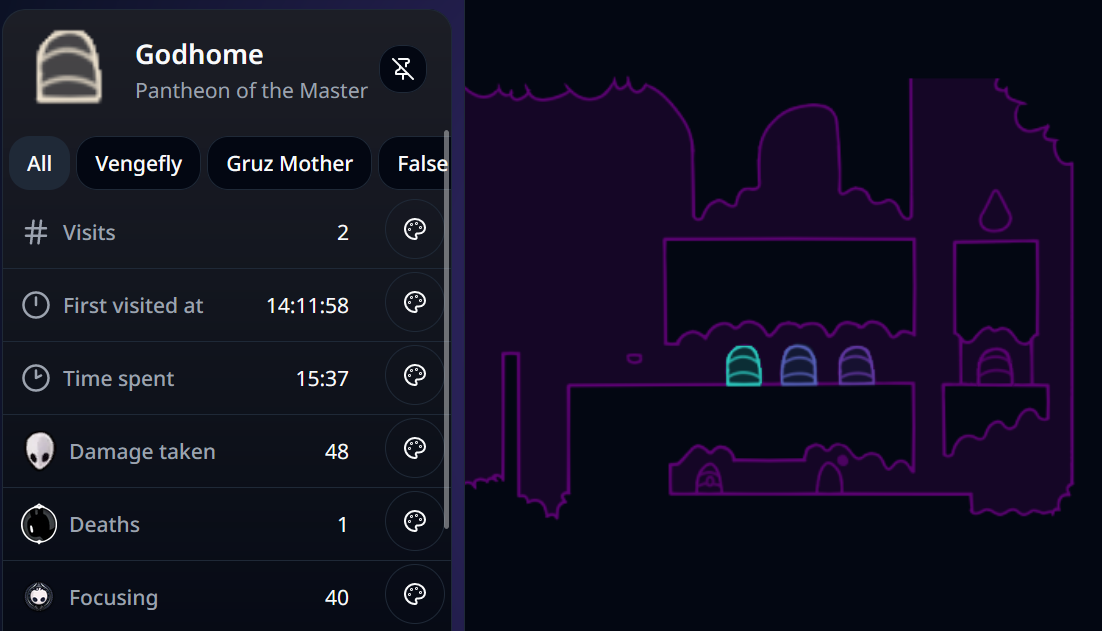The height and width of the screenshot is (631, 1102).
Task: Unpin the Godhome stats panel
Action: [x=403, y=69]
